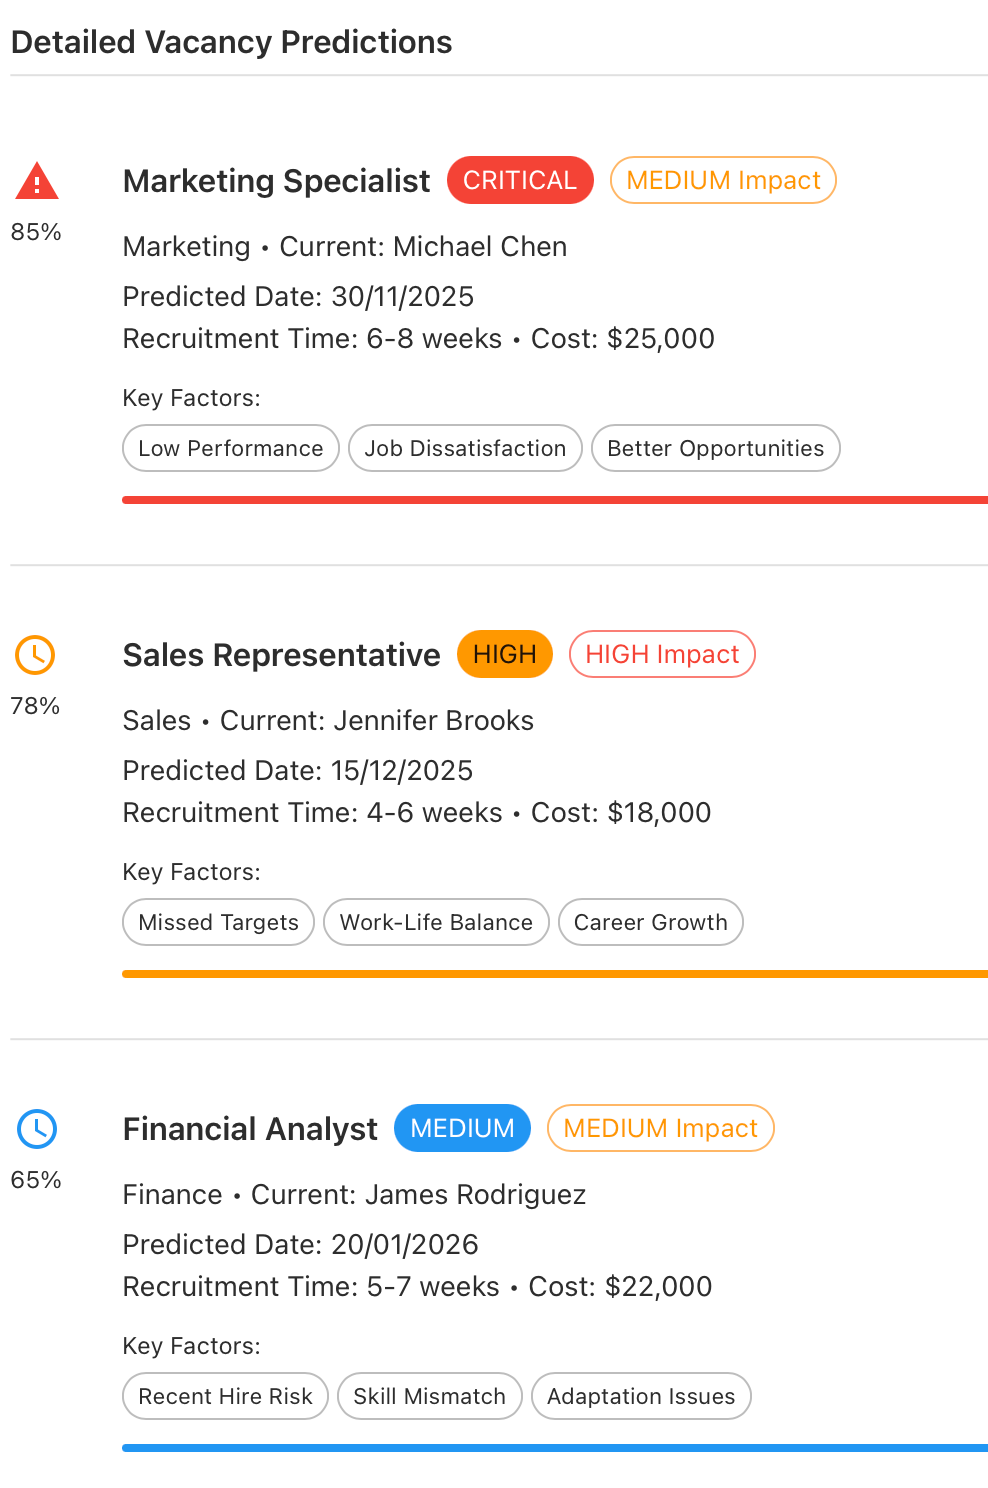Open the CRITICAL badge on Marketing Specialist
This screenshot has height=1488, width=988.
pos(520,180)
